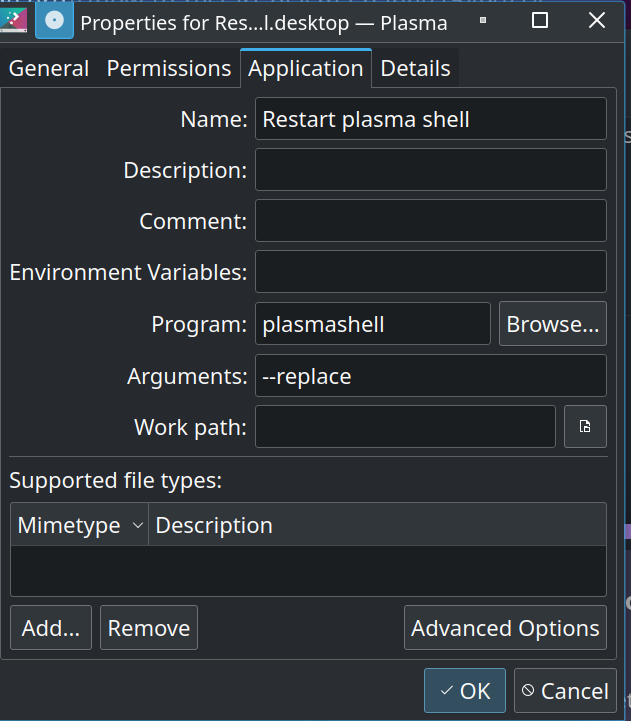The width and height of the screenshot is (631, 721).
Task: Cancel the properties dialog
Action: (565, 691)
